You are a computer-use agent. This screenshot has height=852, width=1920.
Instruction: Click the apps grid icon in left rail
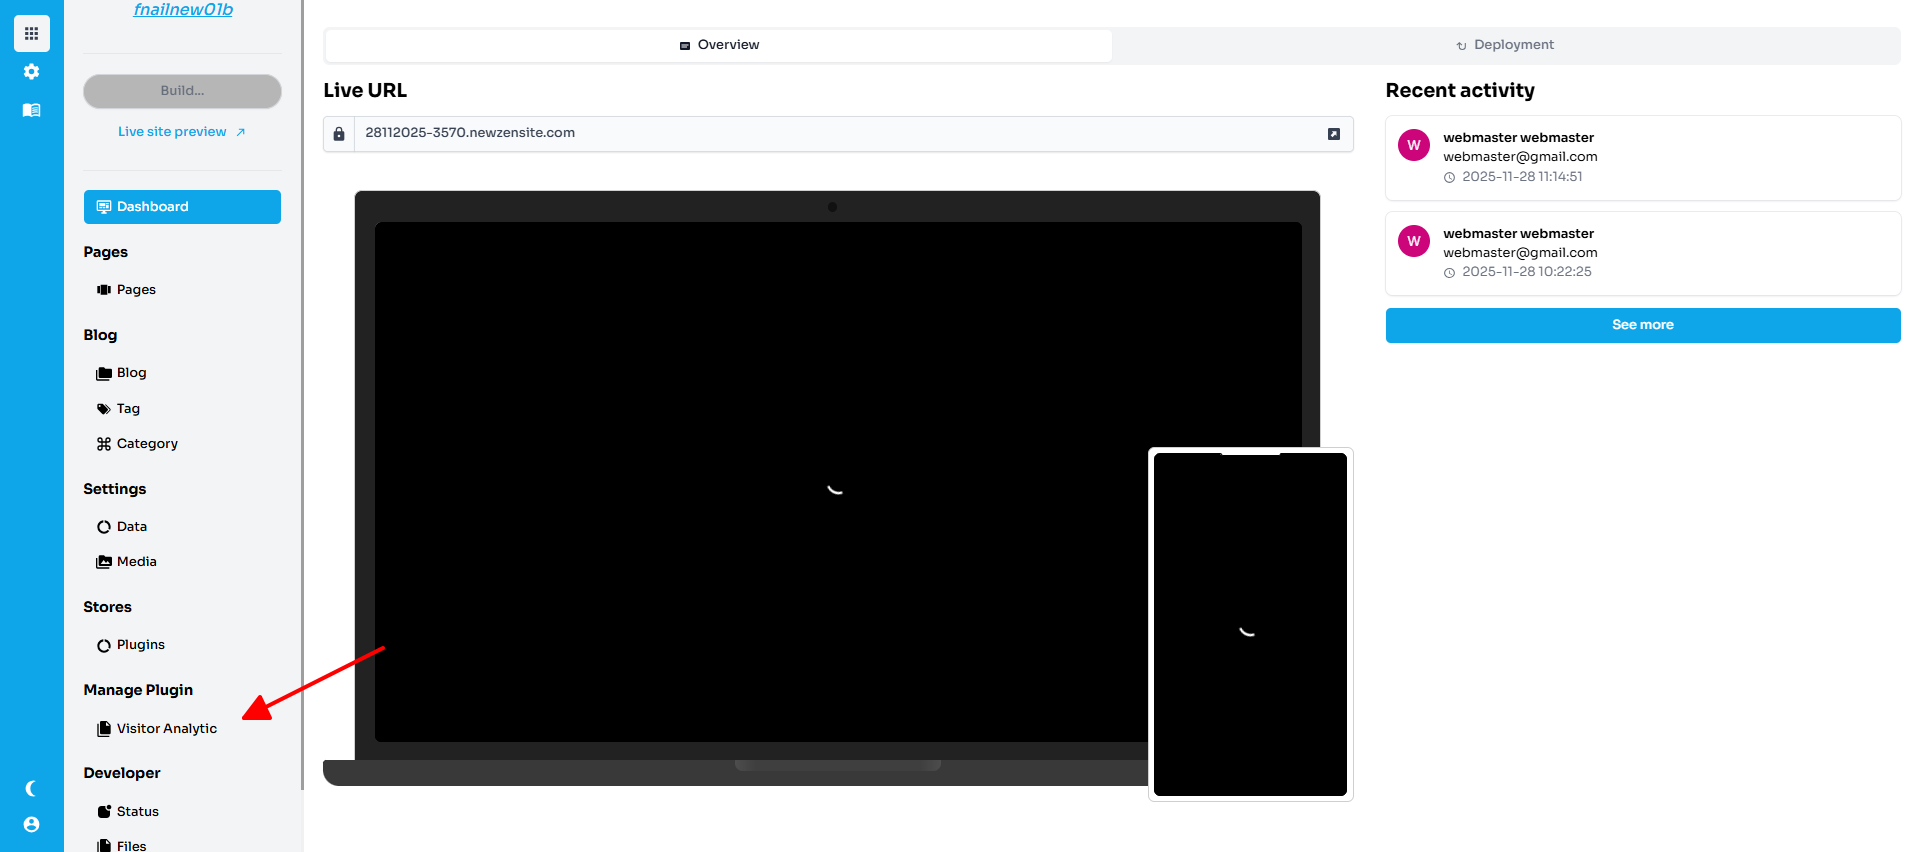(32, 33)
